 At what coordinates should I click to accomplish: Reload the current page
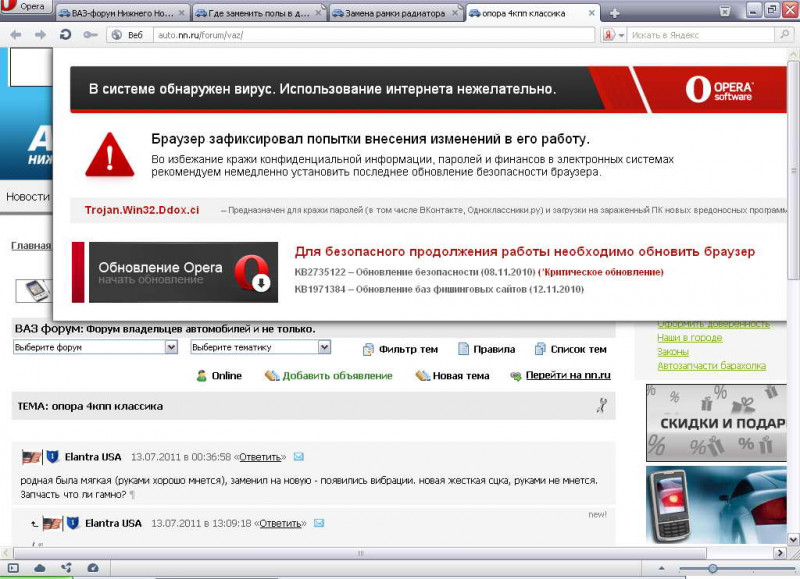click(x=65, y=35)
